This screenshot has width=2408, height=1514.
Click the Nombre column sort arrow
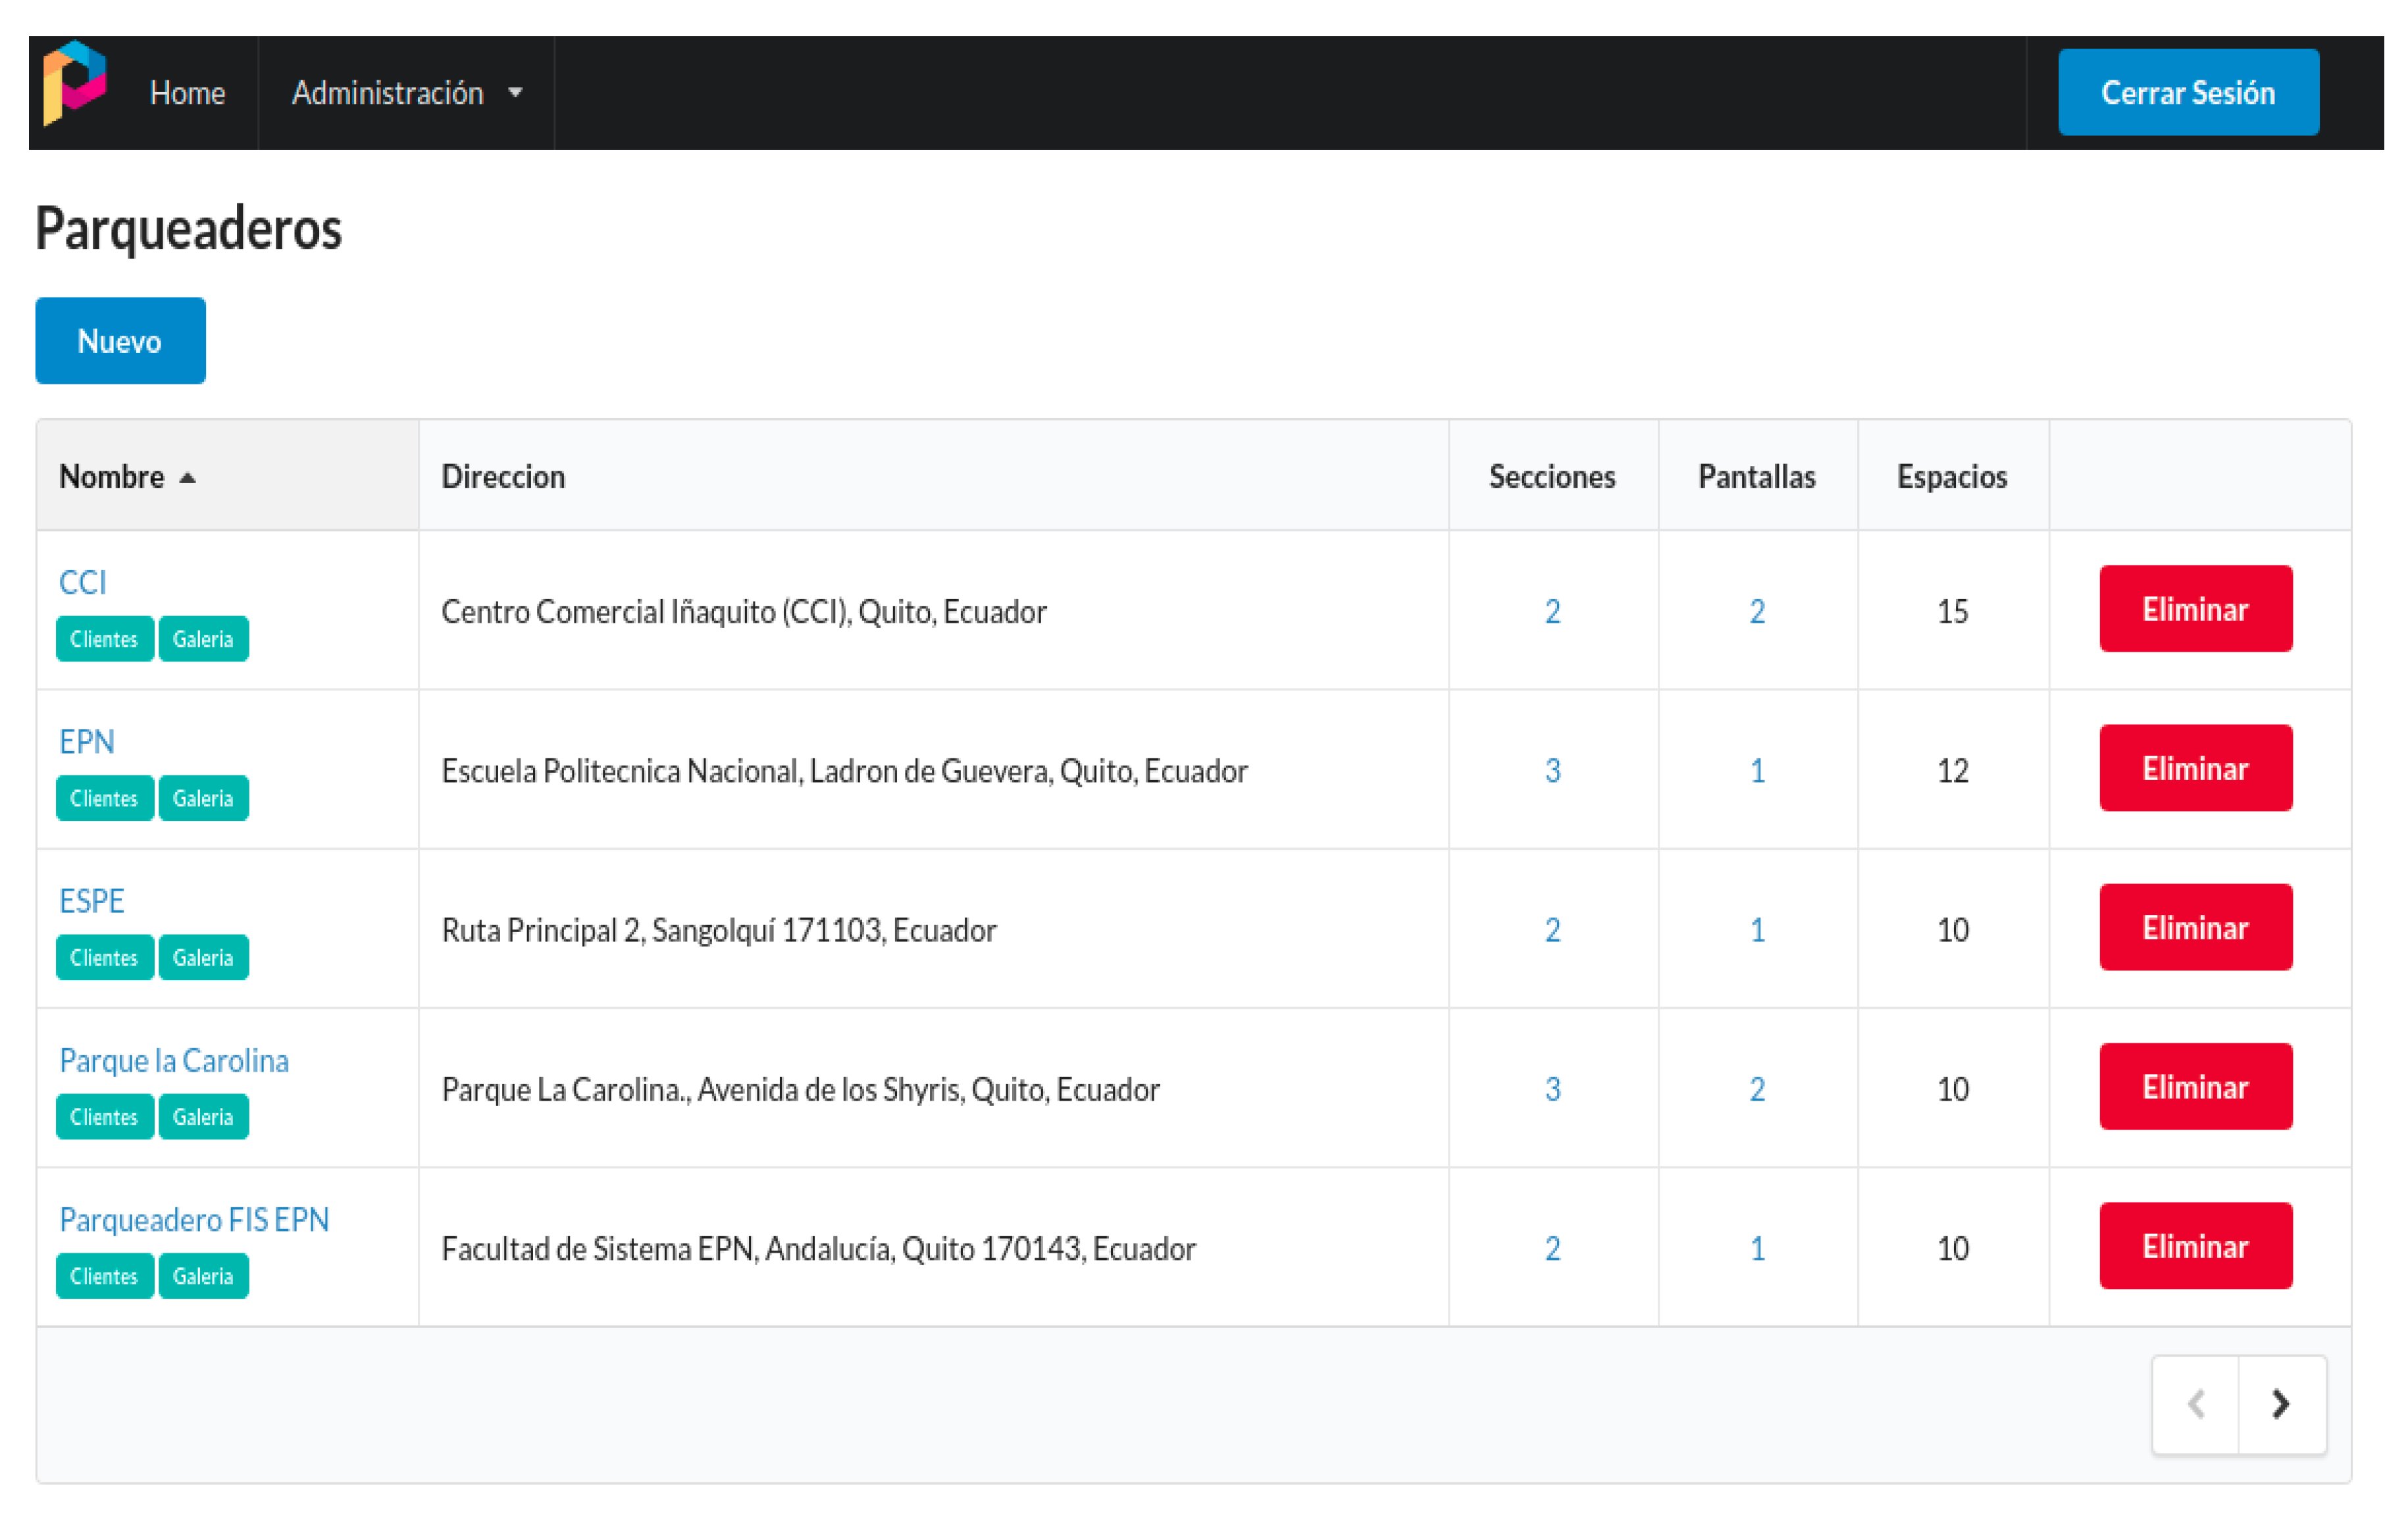[187, 478]
